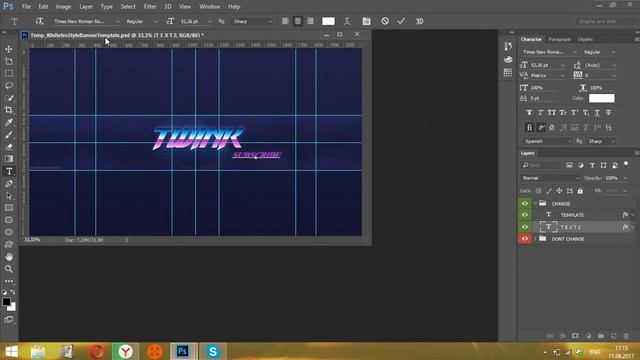Click the Layers opacity field
This screenshot has height=360, width=640.
coord(613,178)
